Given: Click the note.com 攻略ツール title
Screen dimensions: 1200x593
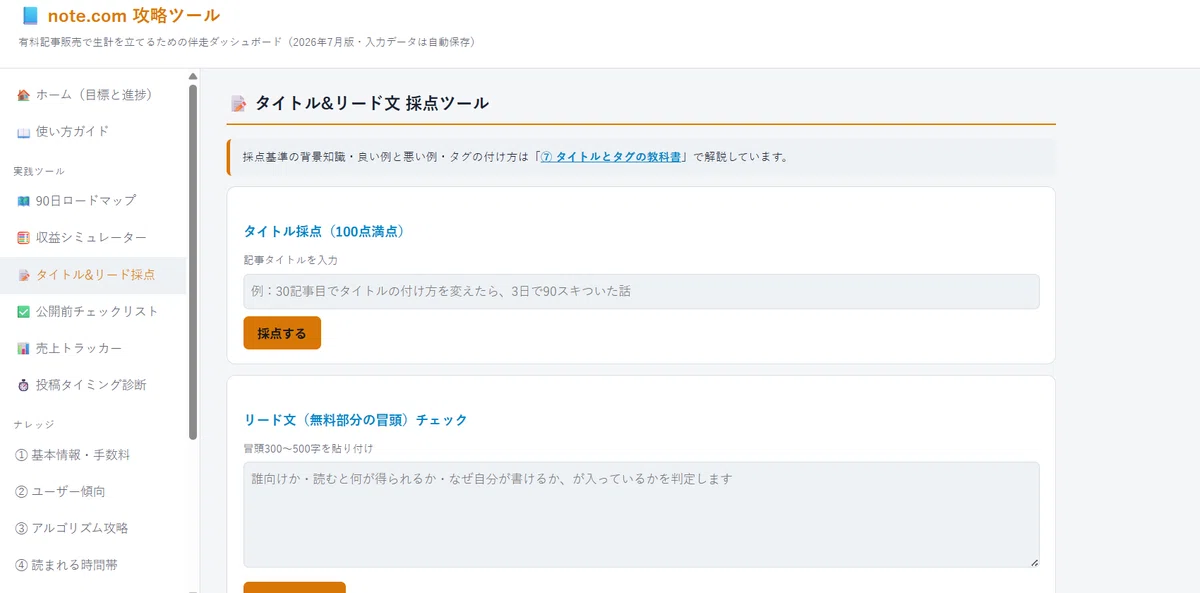Looking at the screenshot, I should pos(134,16).
